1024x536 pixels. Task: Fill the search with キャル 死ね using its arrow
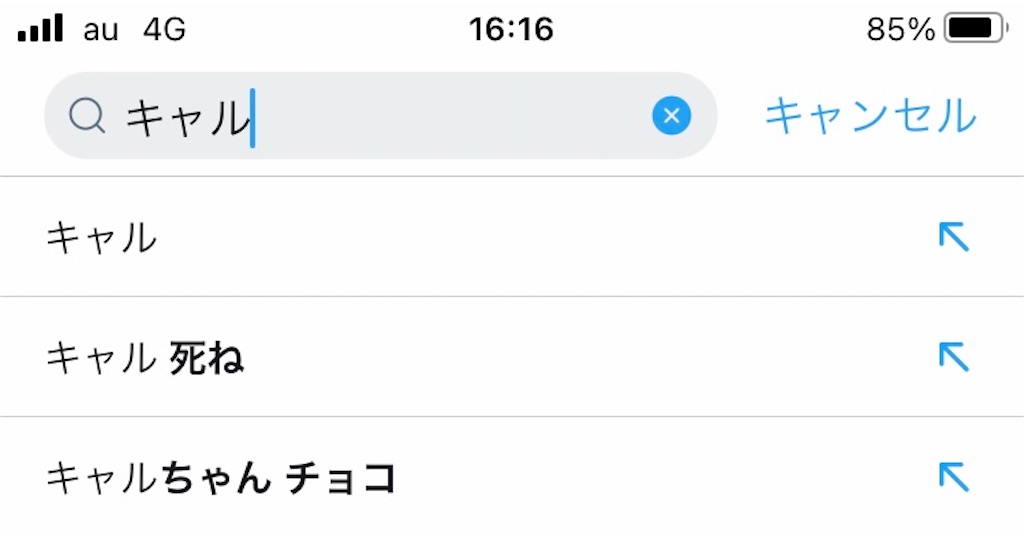(x=953, y=356)
